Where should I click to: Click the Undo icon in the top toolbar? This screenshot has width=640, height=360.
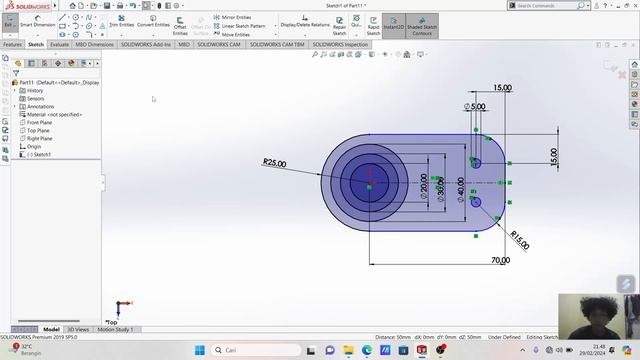133,6
